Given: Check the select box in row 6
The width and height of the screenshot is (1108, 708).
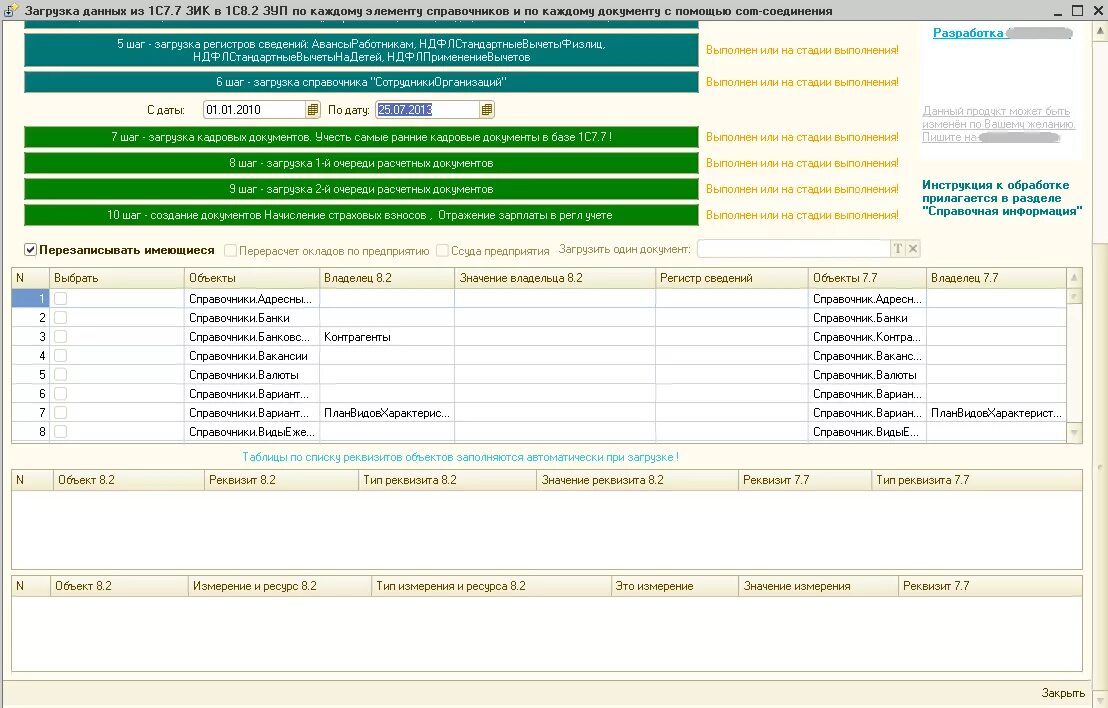Looking at the screenshot, I should click(x=61, y=394).
